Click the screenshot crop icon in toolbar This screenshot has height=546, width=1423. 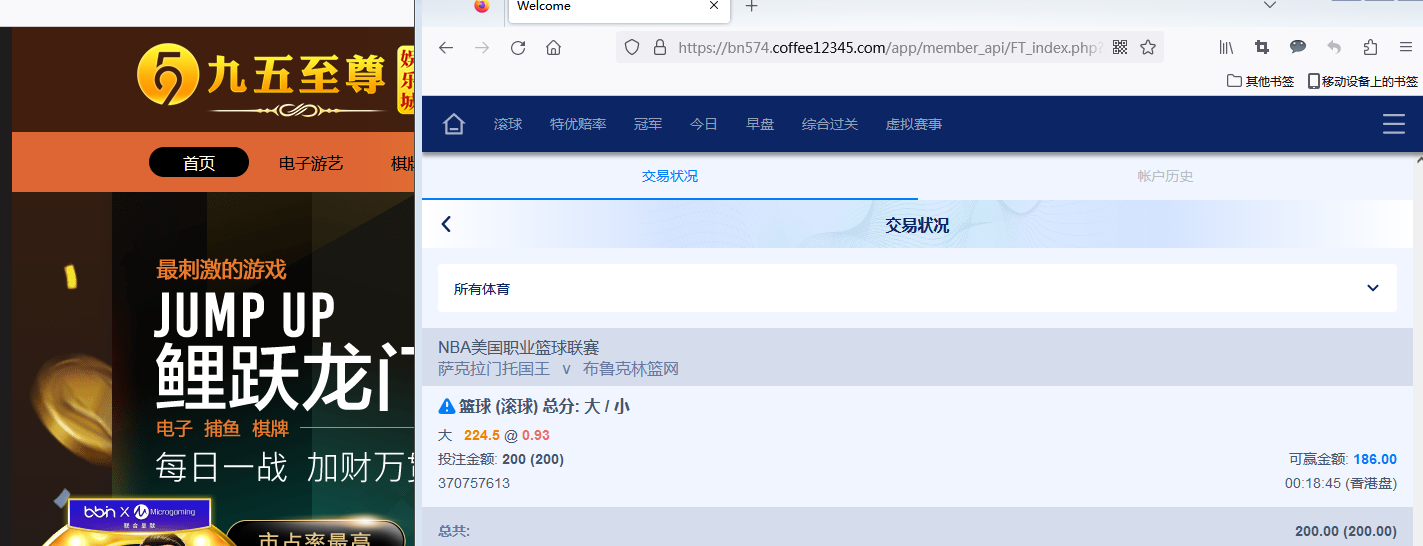click(x=1262, y=47)
